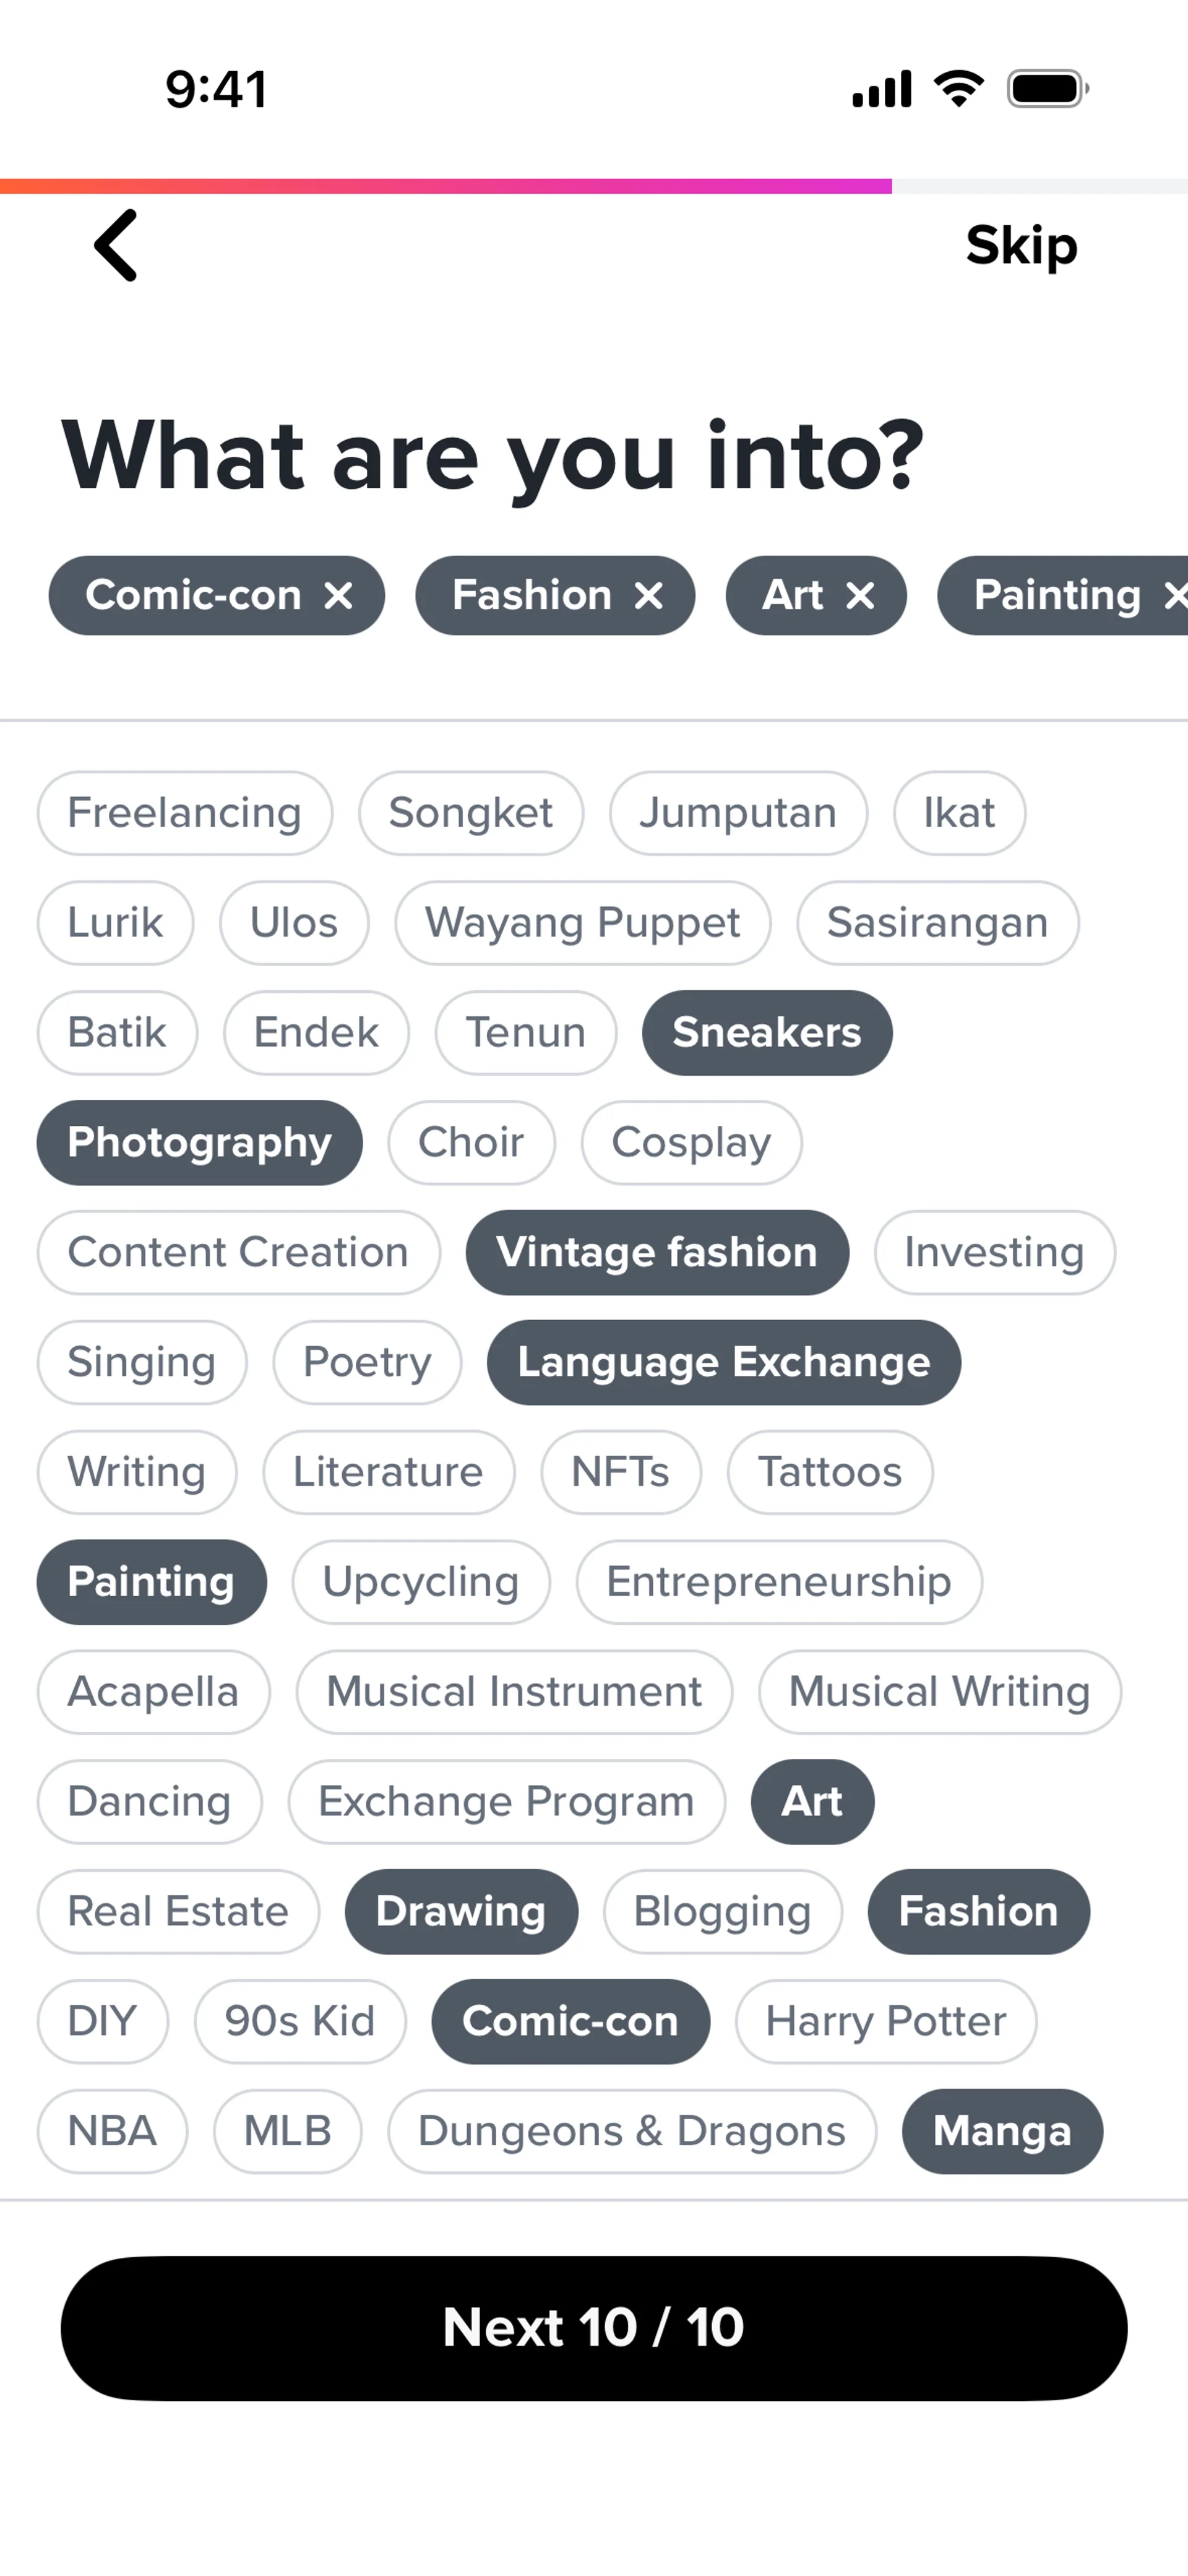Select the Wayang Puppet interest
The height and width of the screenshot is (2576, 1188).
[x=583, y=923]
